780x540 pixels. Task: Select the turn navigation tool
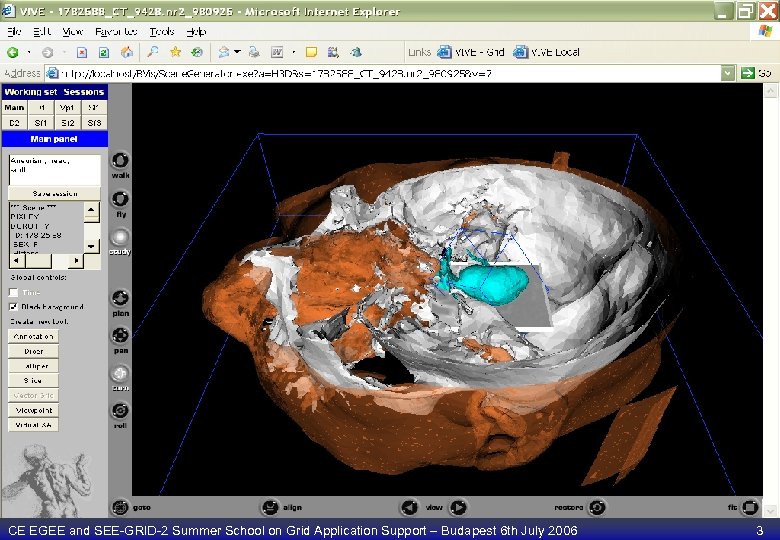pyautogui.click(x=120, y=373)
